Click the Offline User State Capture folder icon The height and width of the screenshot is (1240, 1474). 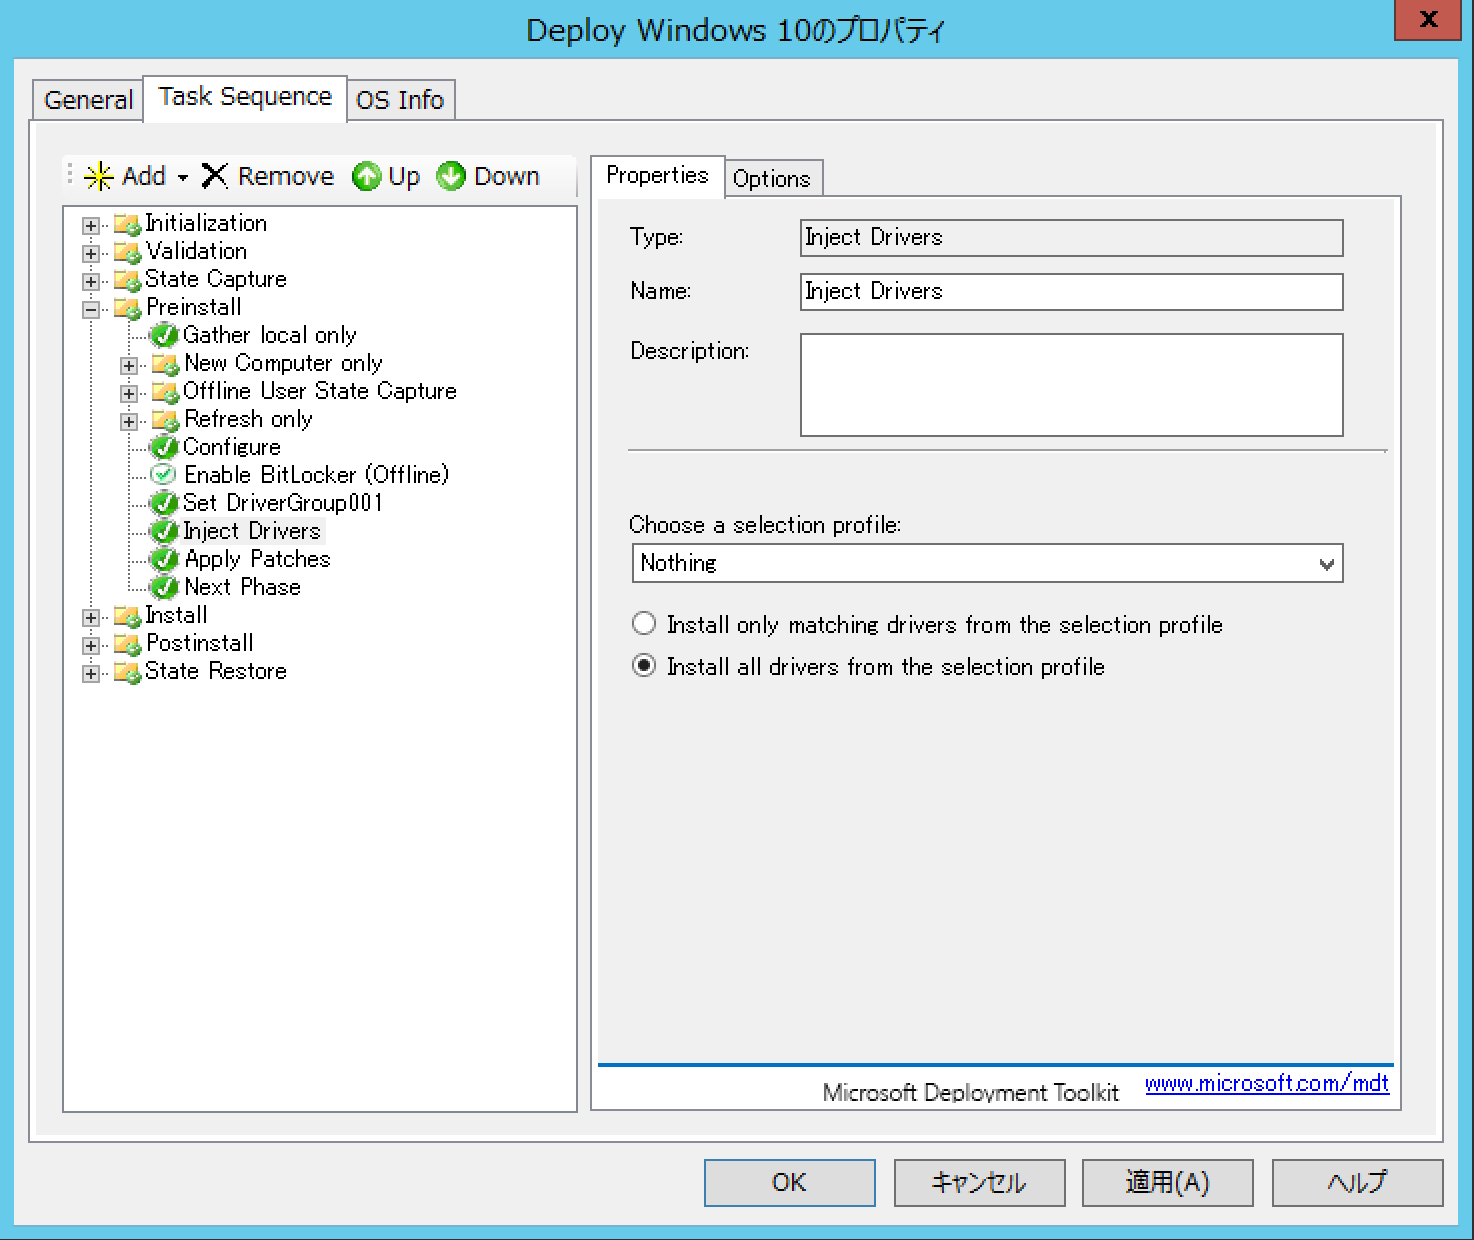coord(165,392)
